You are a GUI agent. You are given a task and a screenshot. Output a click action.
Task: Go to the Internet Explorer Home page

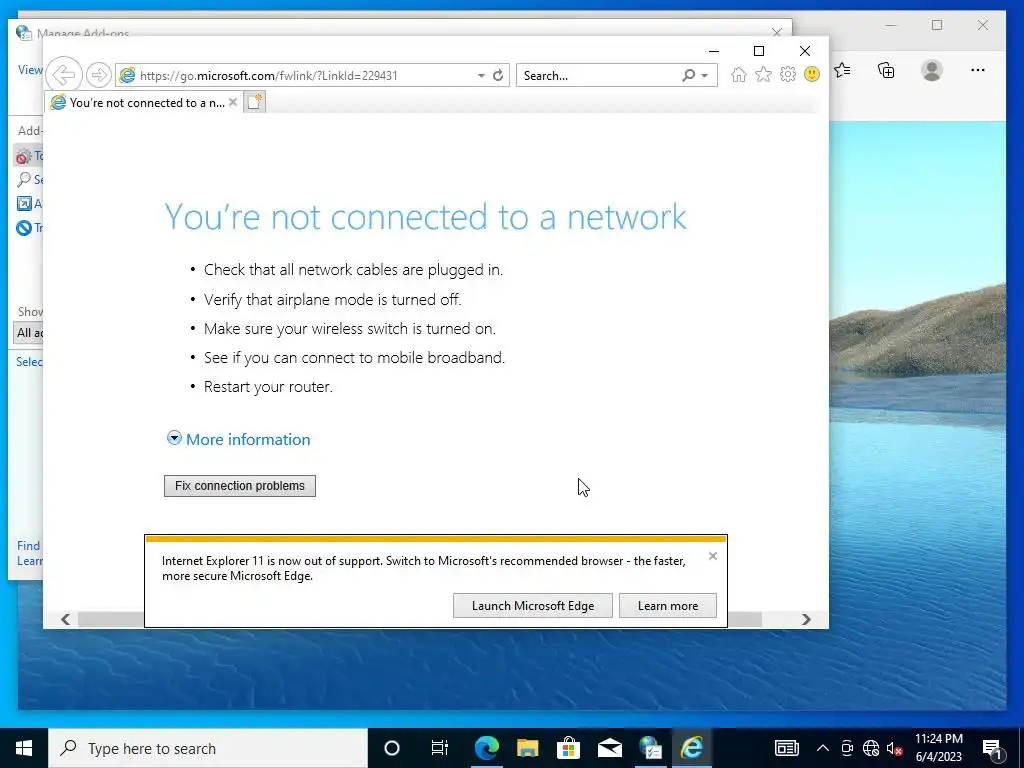pyautogui.click(x=739, y=74)
